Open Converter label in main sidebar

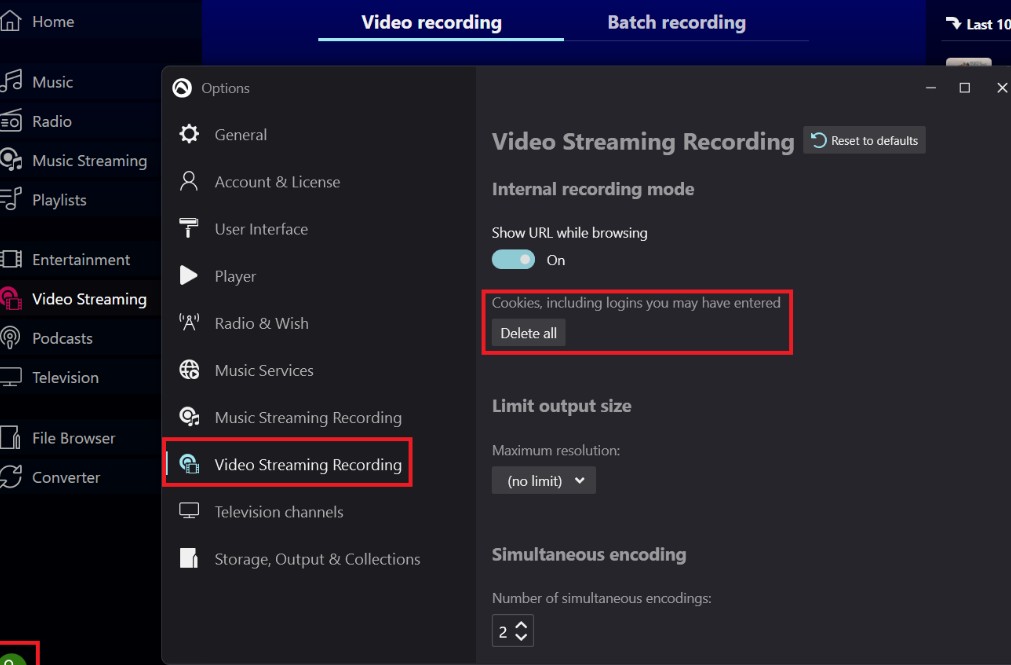tap(66, 477)
